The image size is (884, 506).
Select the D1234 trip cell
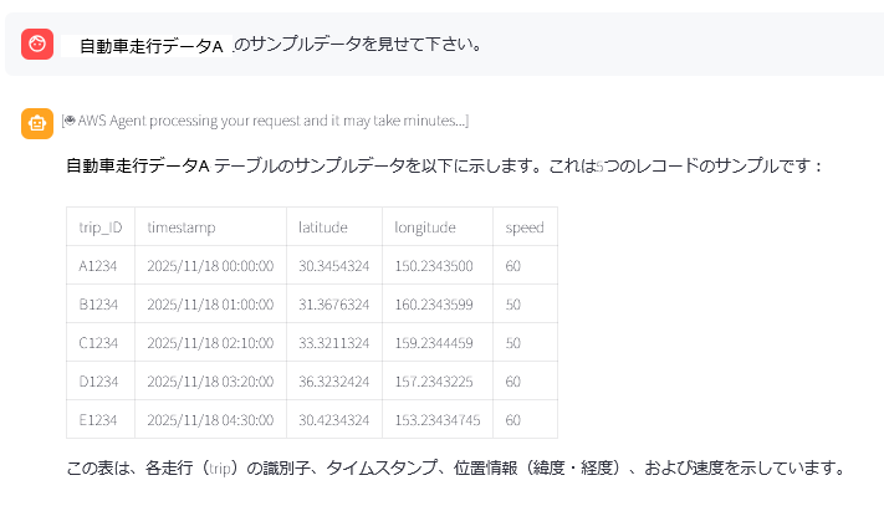click(100, 381)
